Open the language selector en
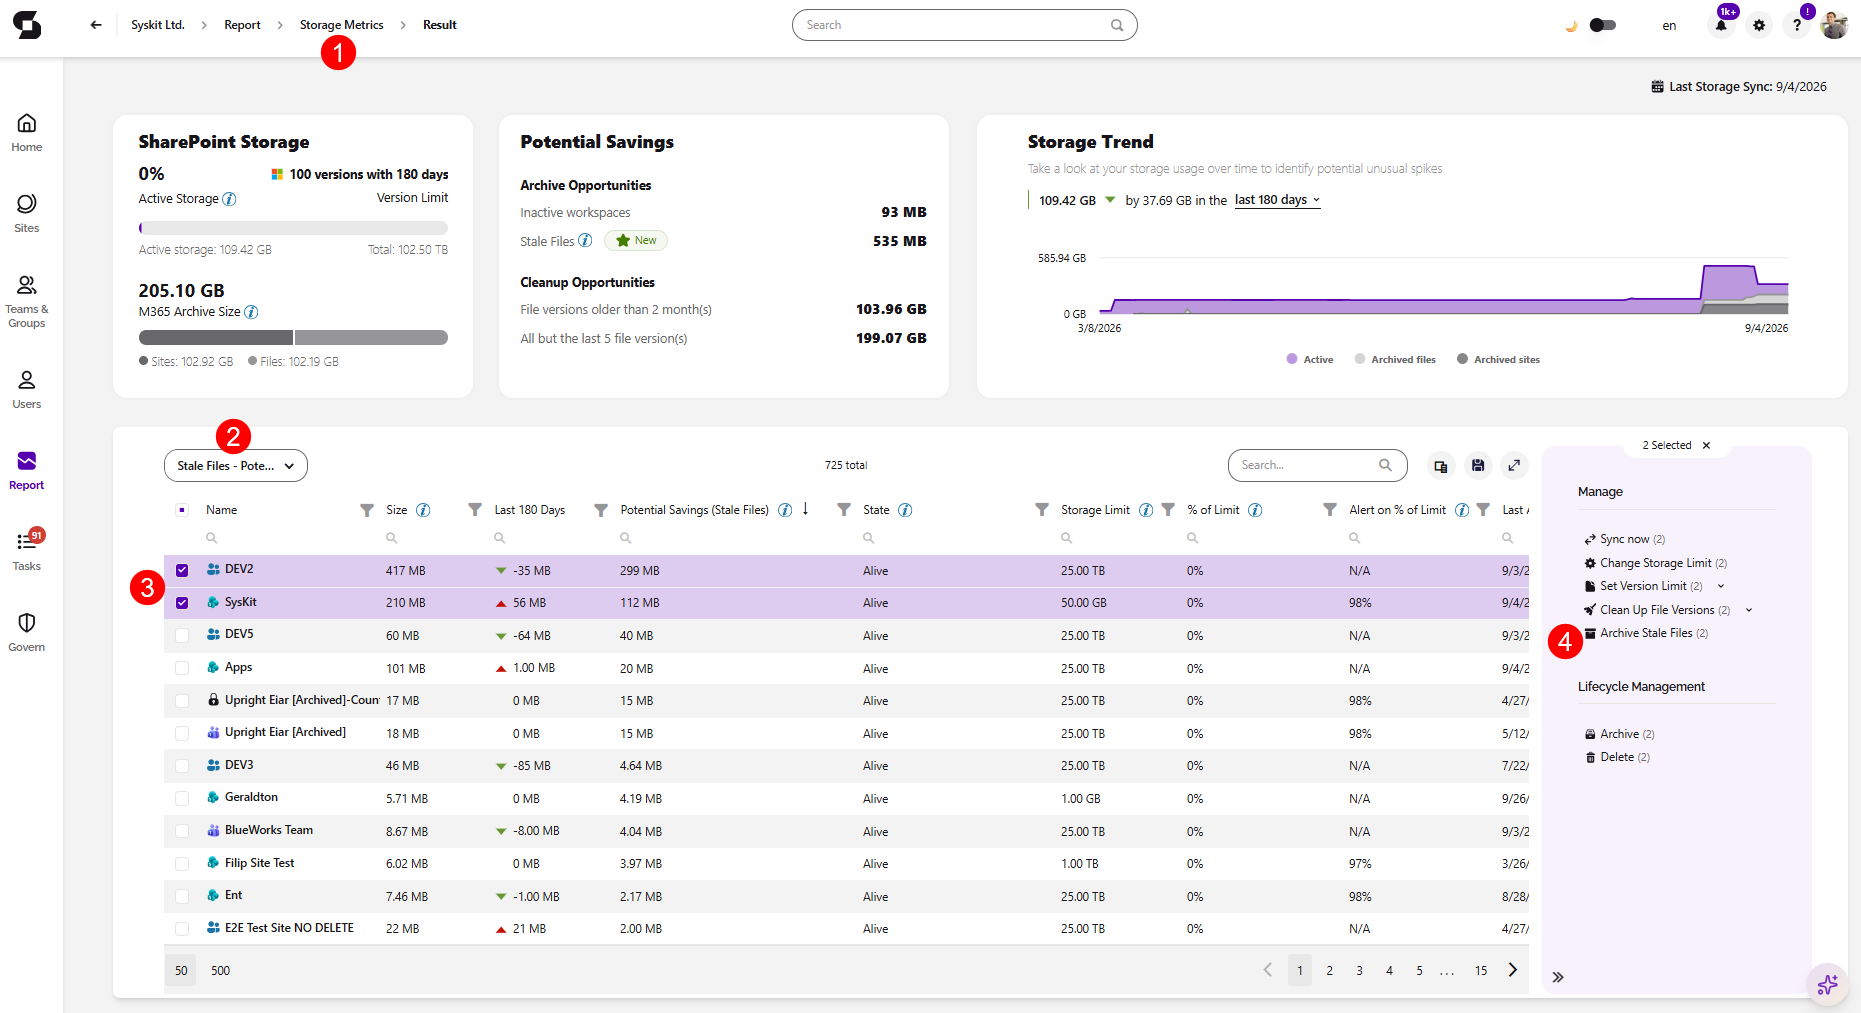The width and height of the screenshot is (1861, 1013). (1669, 26)
